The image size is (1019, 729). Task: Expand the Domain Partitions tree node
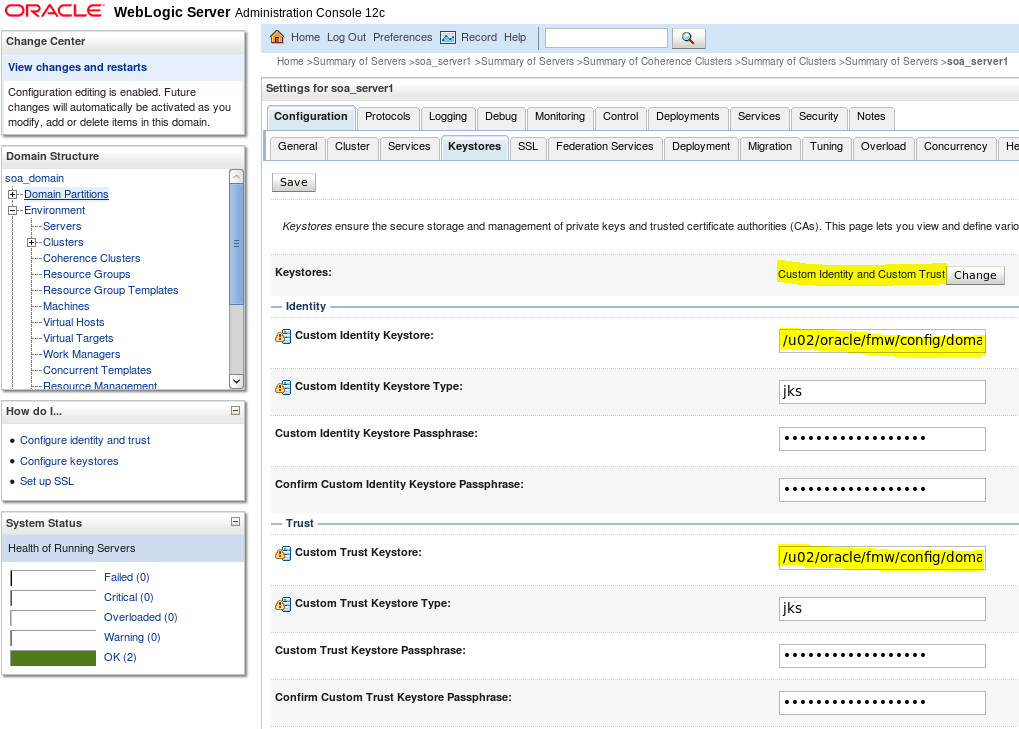12,194
